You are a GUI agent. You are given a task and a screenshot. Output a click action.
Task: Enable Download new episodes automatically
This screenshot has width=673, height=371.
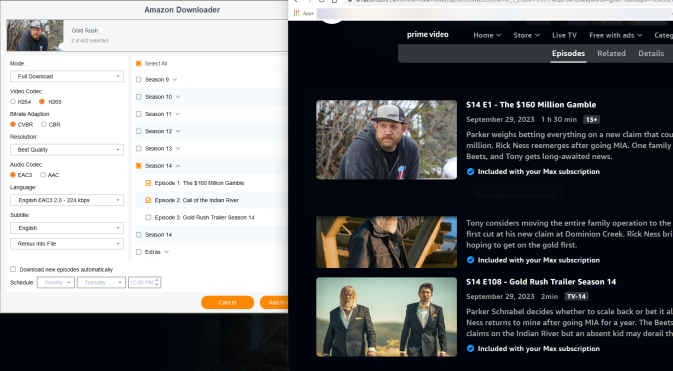click(x=13, y=269)
